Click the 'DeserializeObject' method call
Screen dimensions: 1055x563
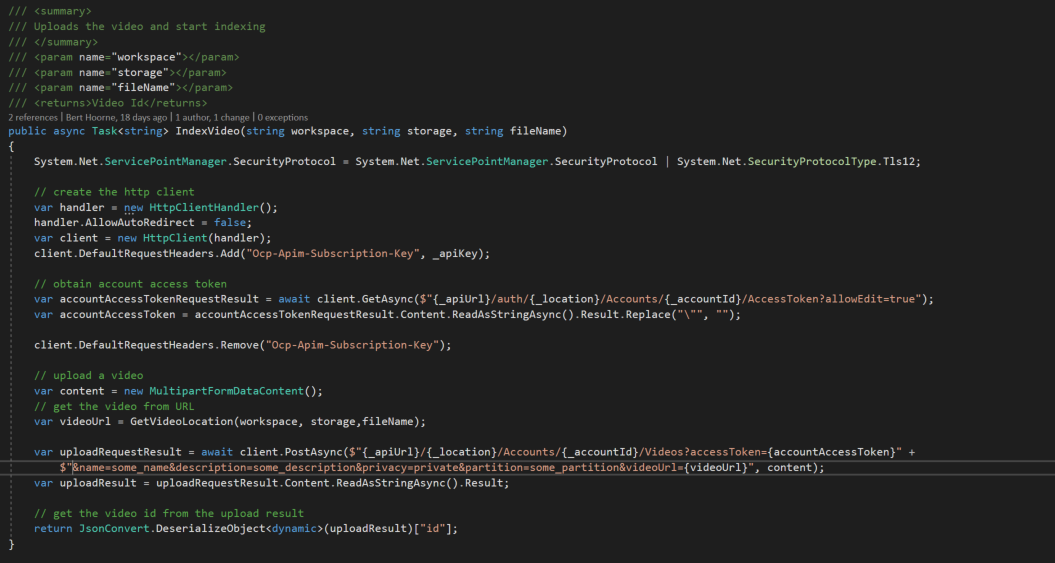coord(211,529)
